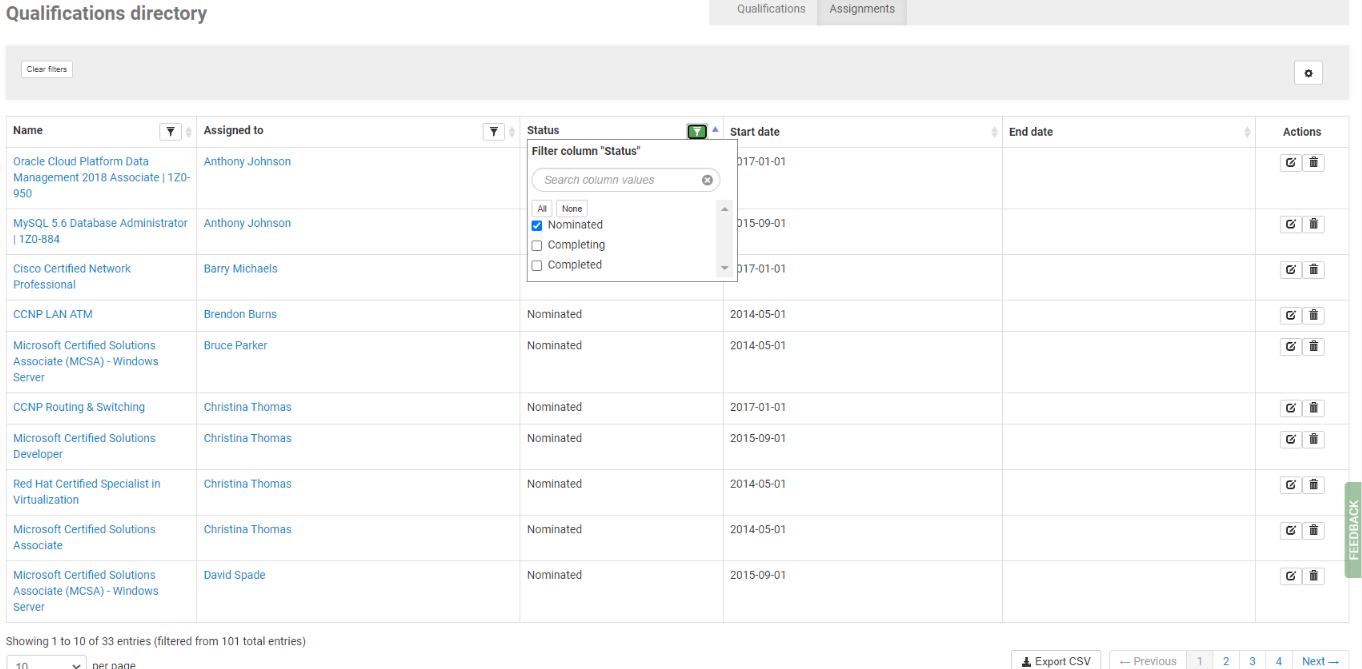Open the entries per page dropdown
1362x669 pixels.
(47, 664)
